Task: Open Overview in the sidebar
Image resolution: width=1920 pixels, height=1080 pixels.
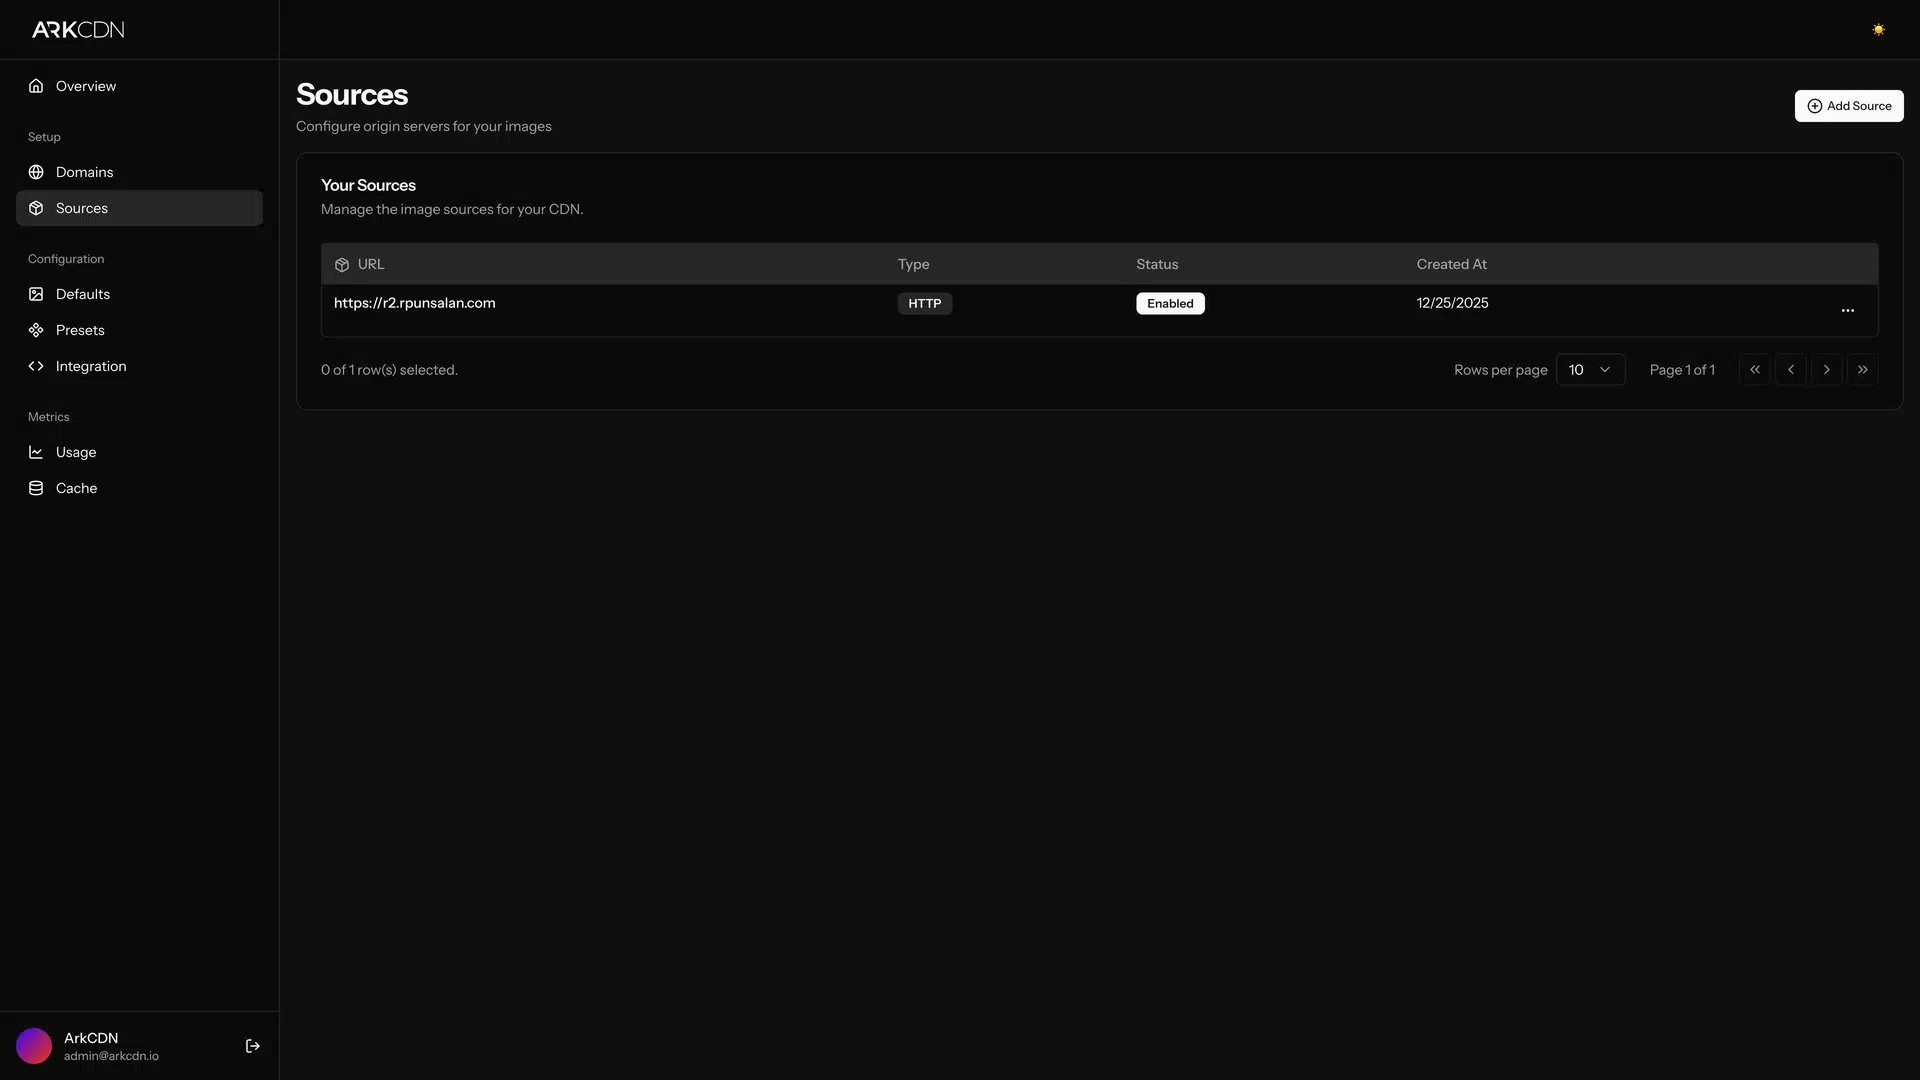Action: (139, 86)
